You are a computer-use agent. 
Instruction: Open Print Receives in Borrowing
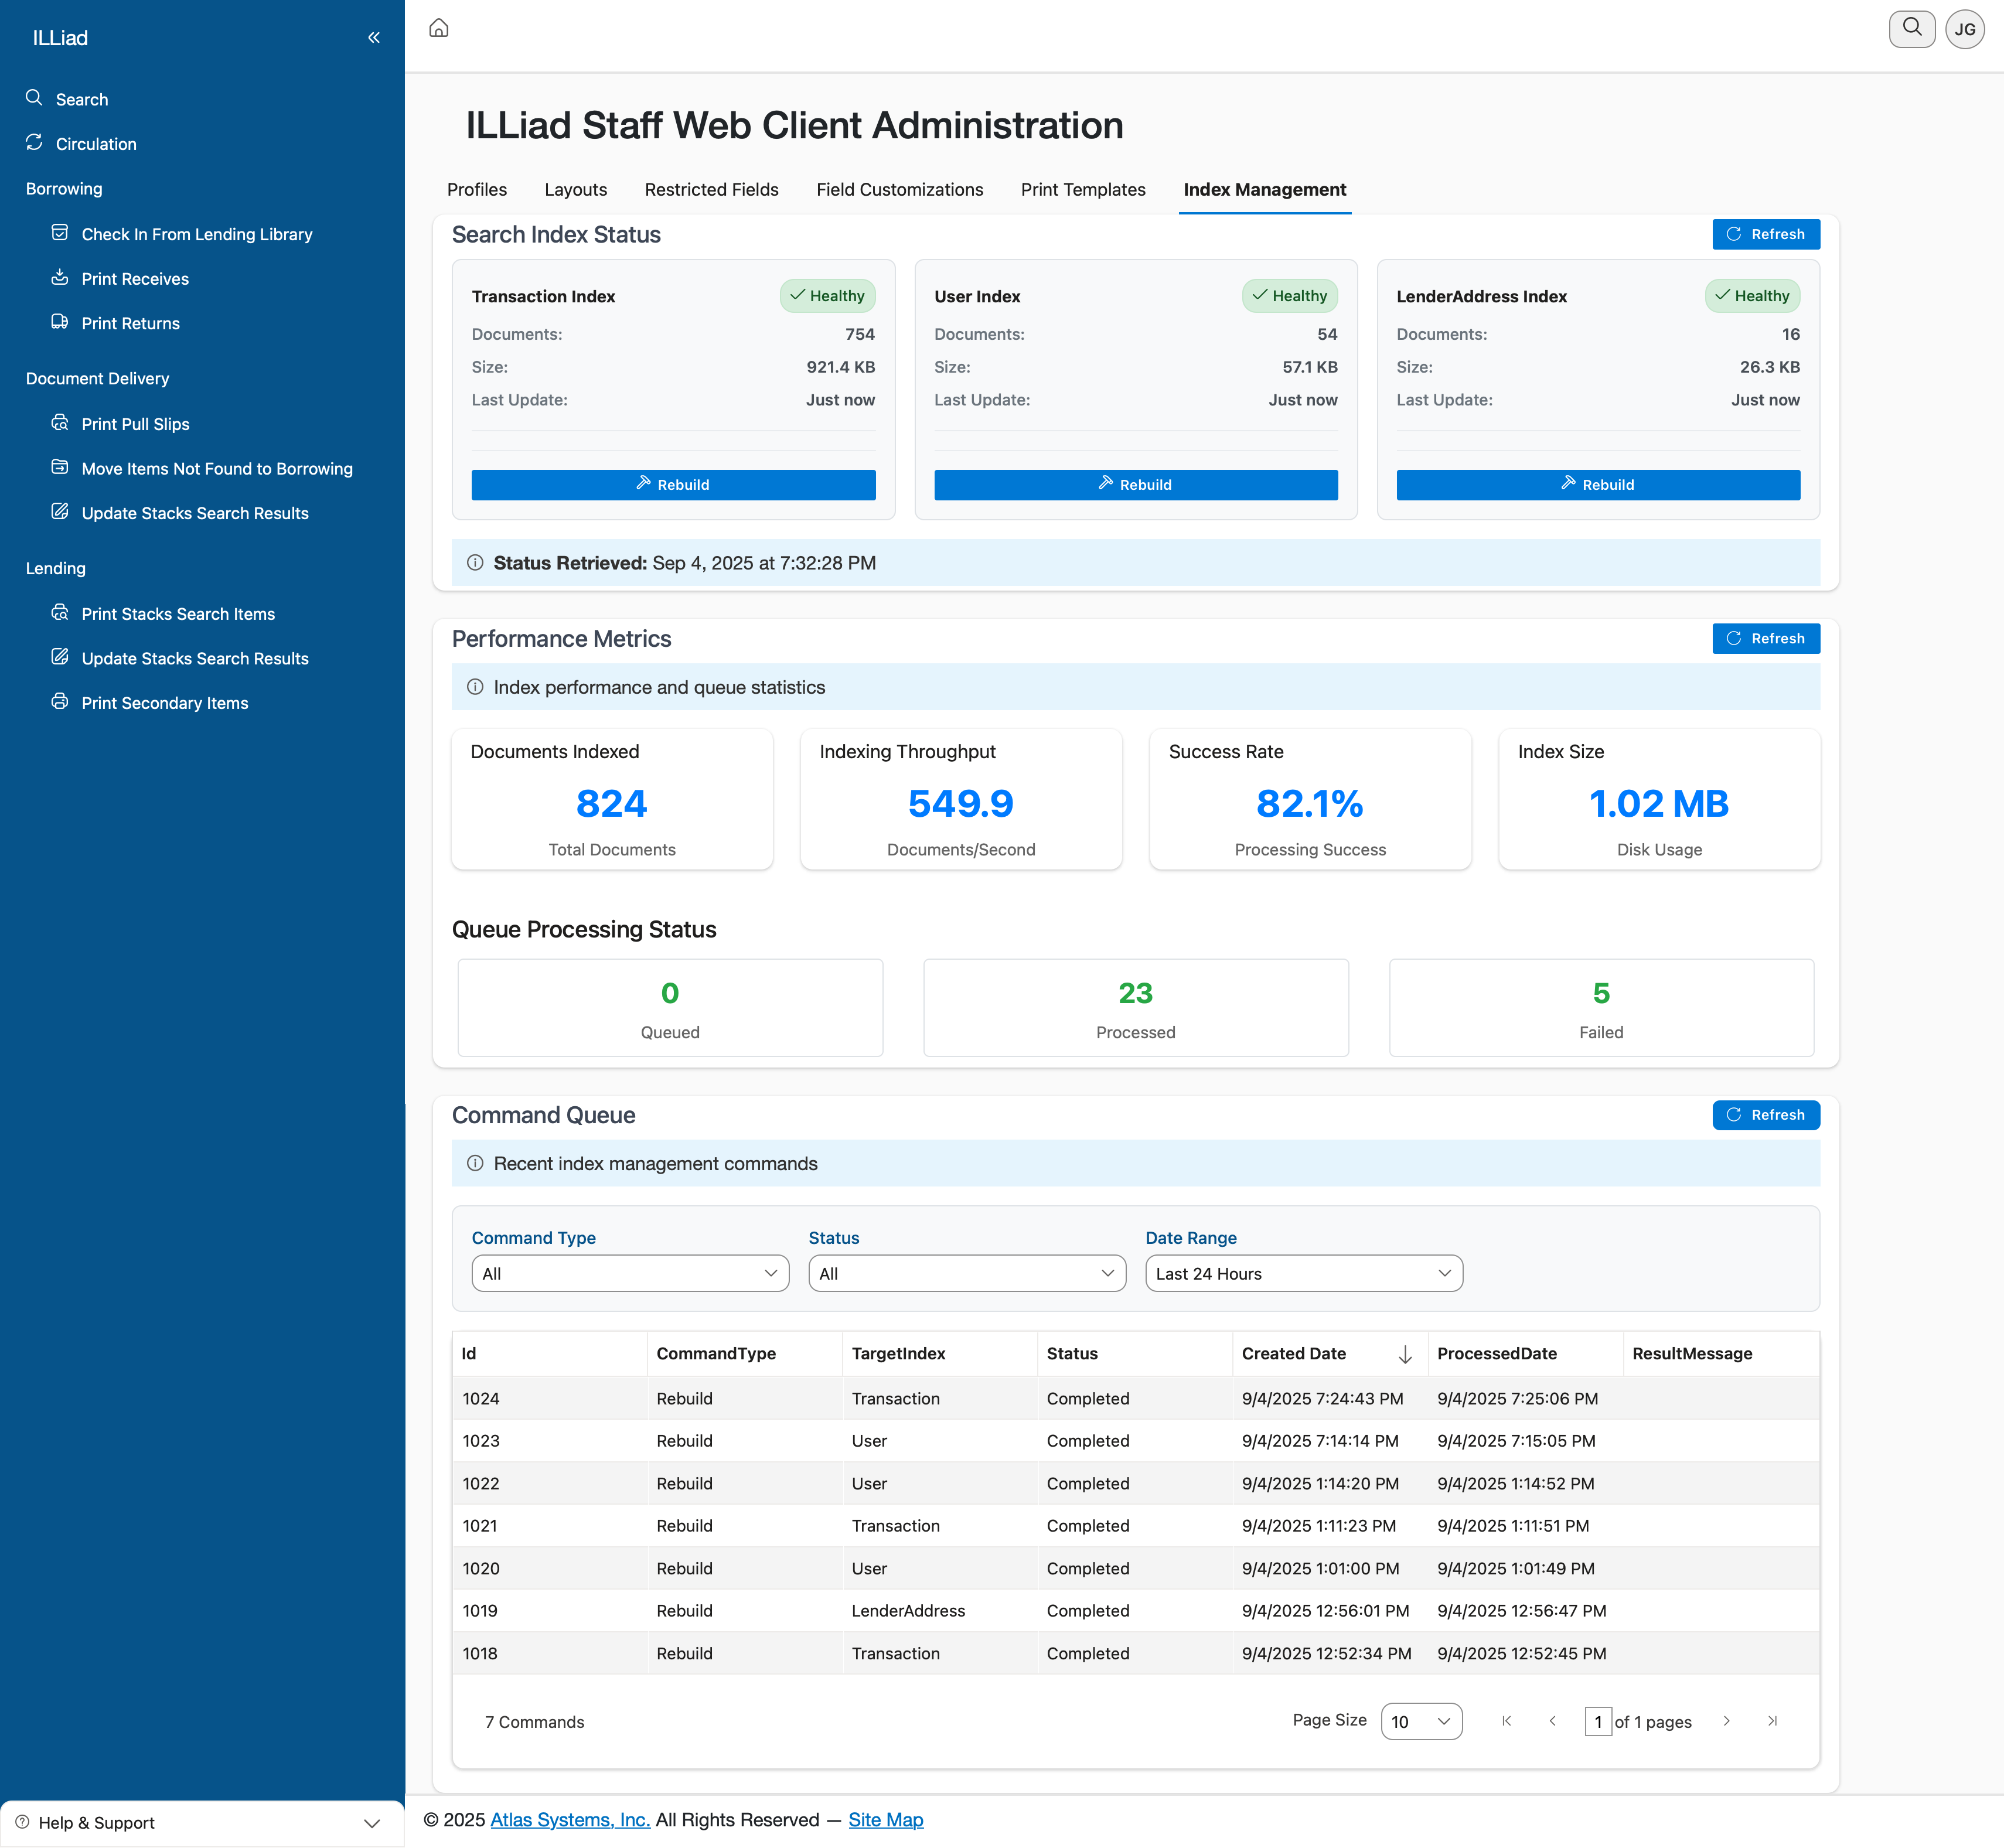[135, 279]
